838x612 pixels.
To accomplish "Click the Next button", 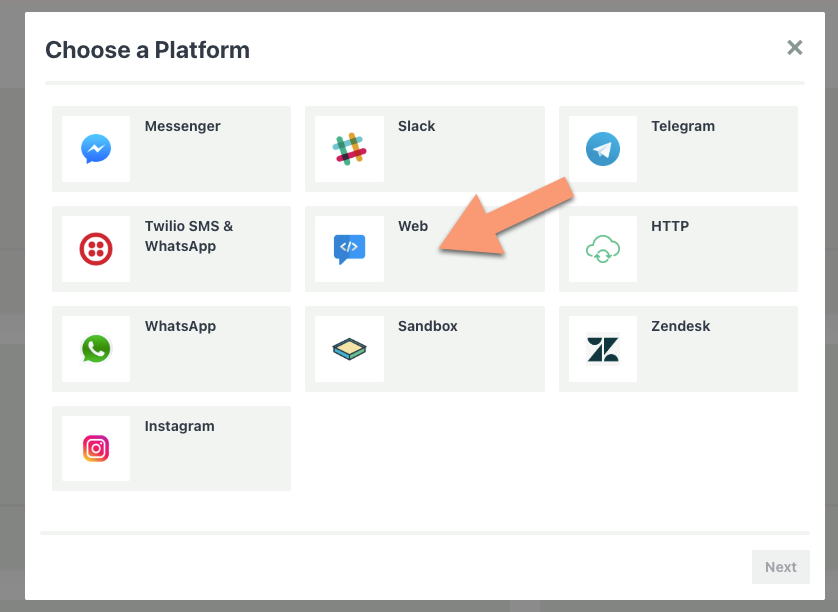I will pos(780,566).
